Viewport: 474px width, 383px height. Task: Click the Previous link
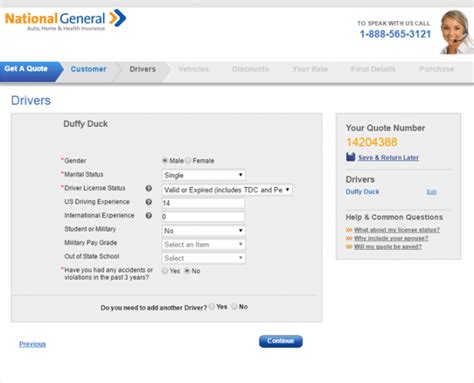point(32,344)
